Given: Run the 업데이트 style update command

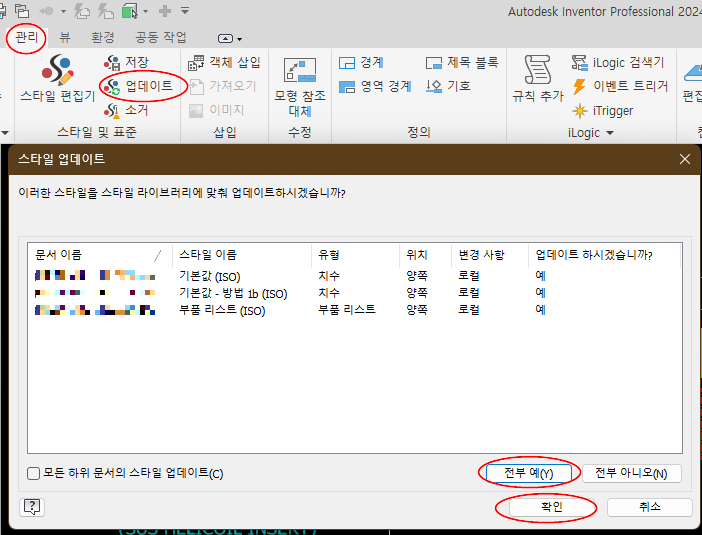Looking at the screenshot, I should point(138,86).
